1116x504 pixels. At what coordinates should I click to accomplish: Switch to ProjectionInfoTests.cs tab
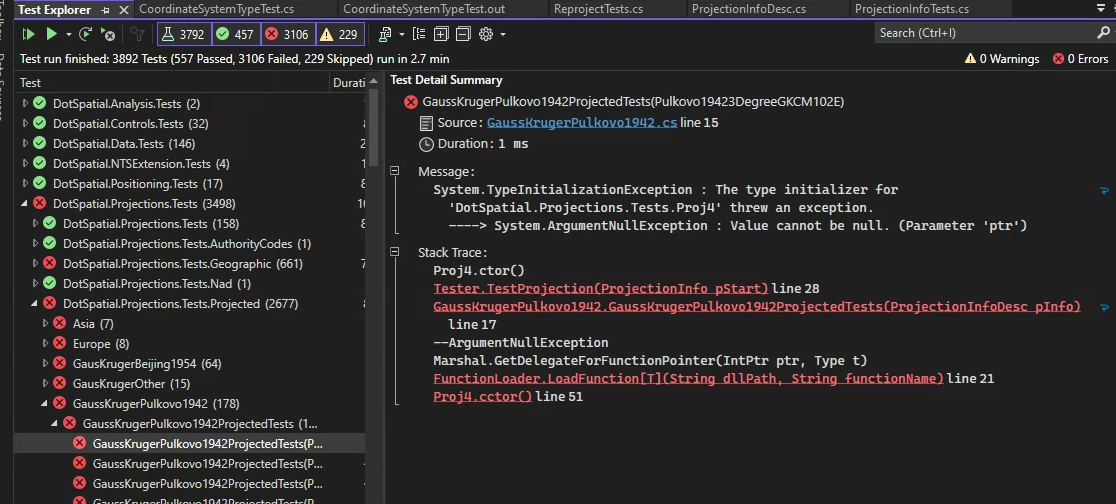pyautogui.click(x=911, y=9)
